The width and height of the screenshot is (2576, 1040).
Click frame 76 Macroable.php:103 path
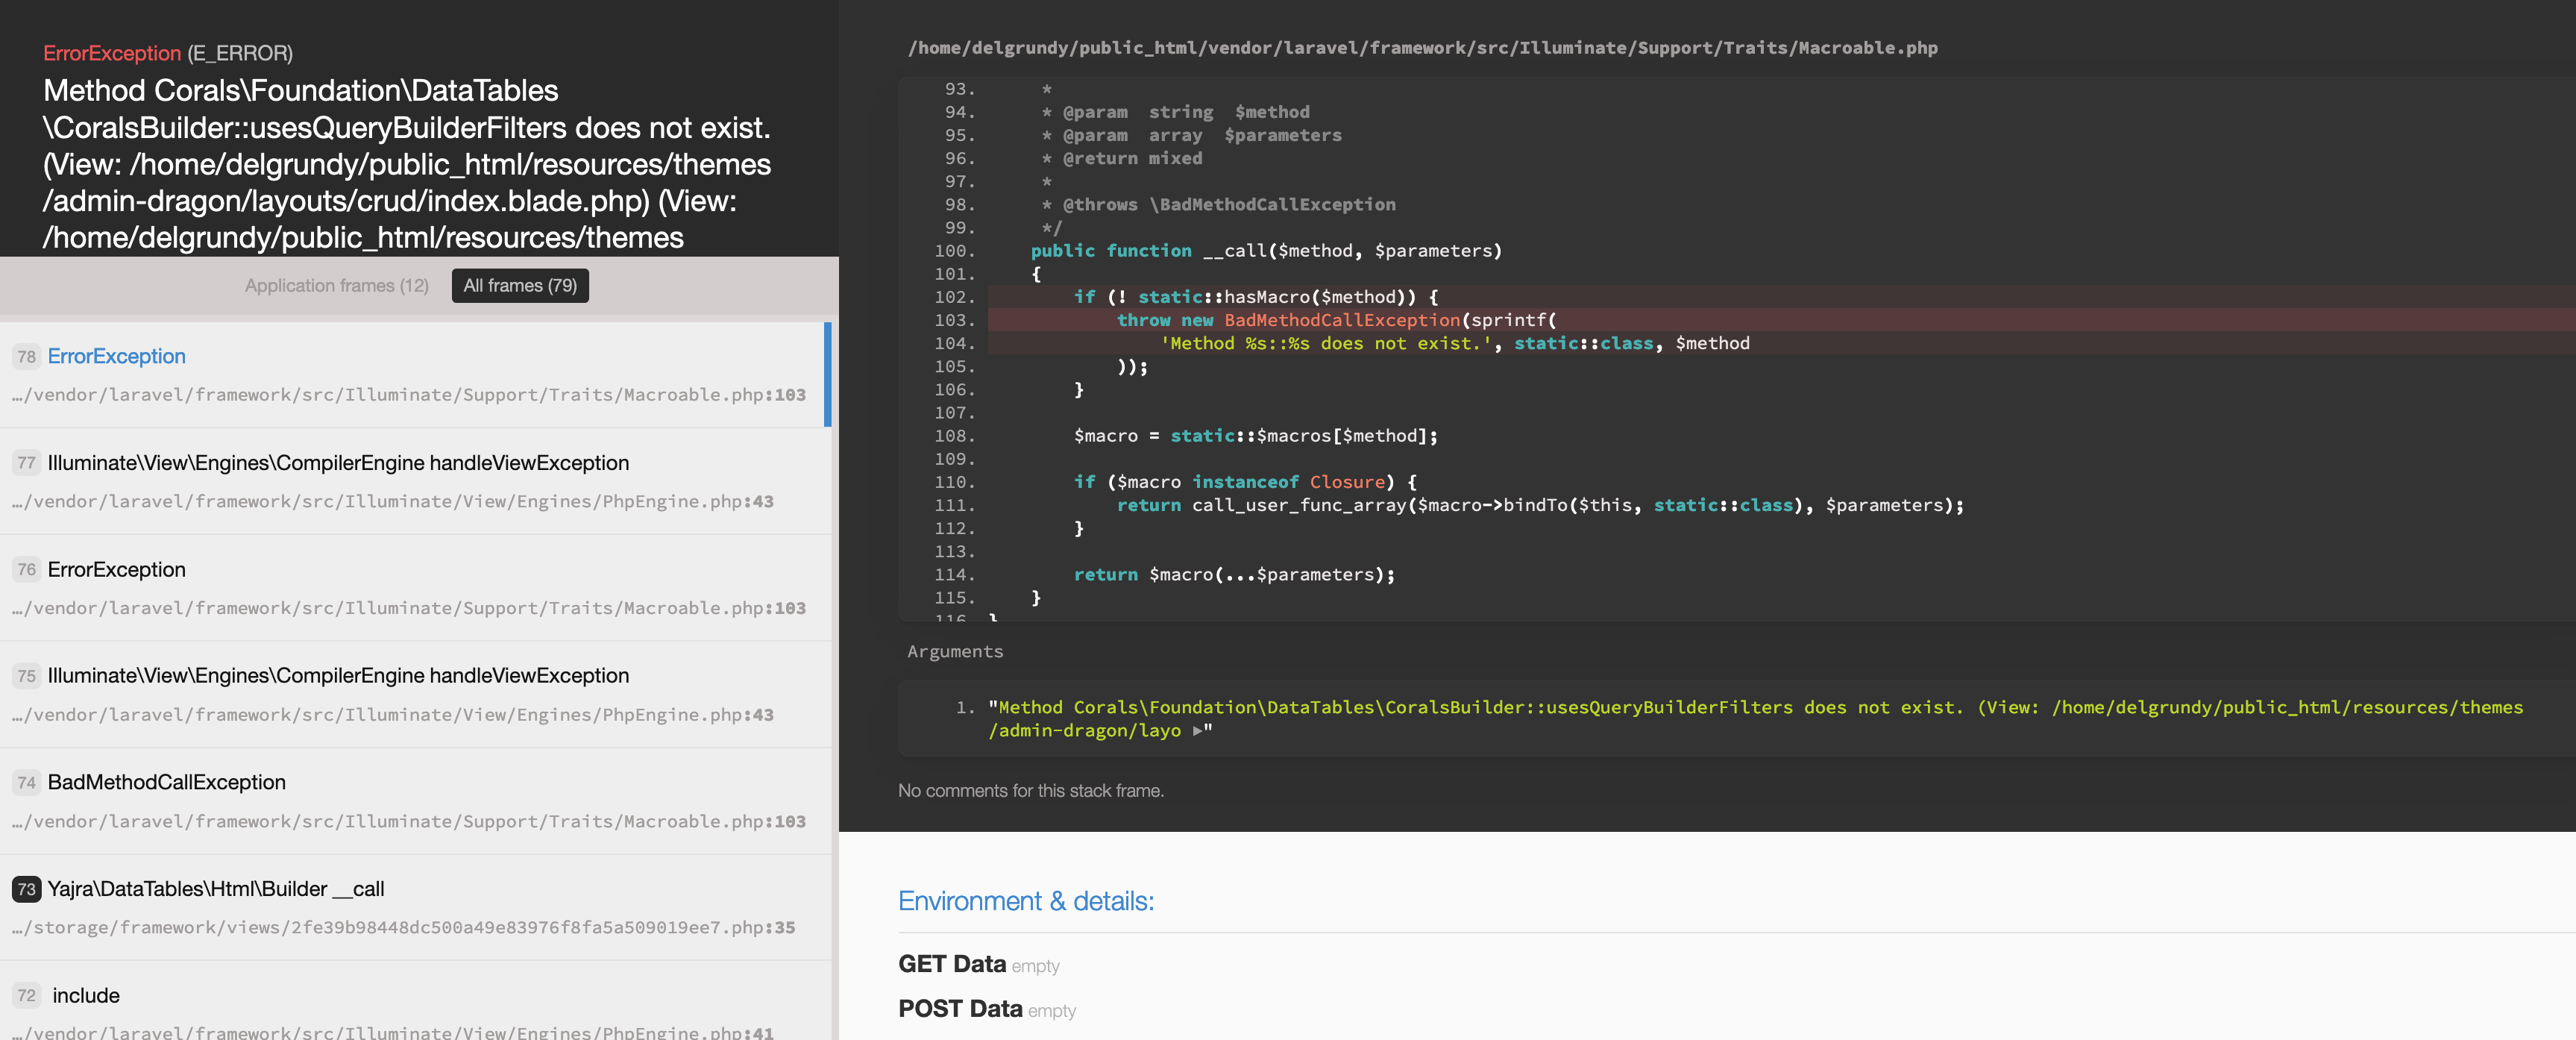[409, 608]
